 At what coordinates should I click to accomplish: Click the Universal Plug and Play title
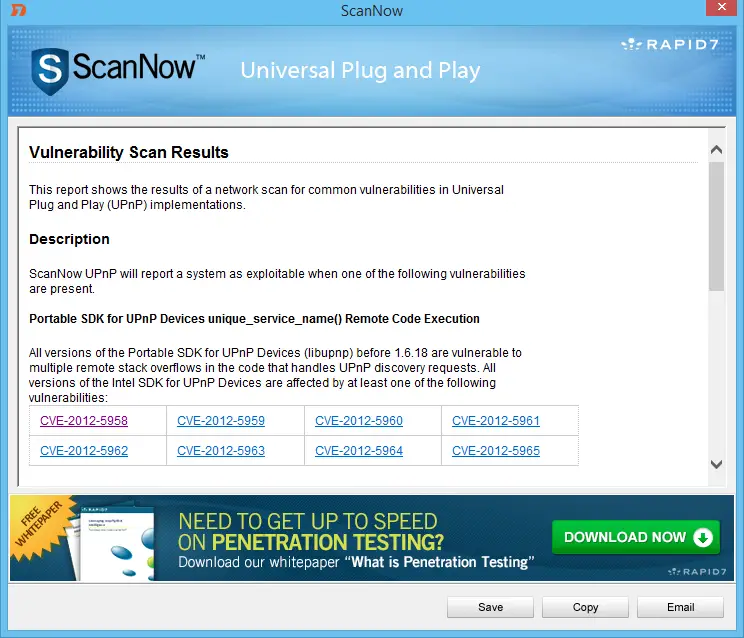pyautogui.click(x=360, y=71)
